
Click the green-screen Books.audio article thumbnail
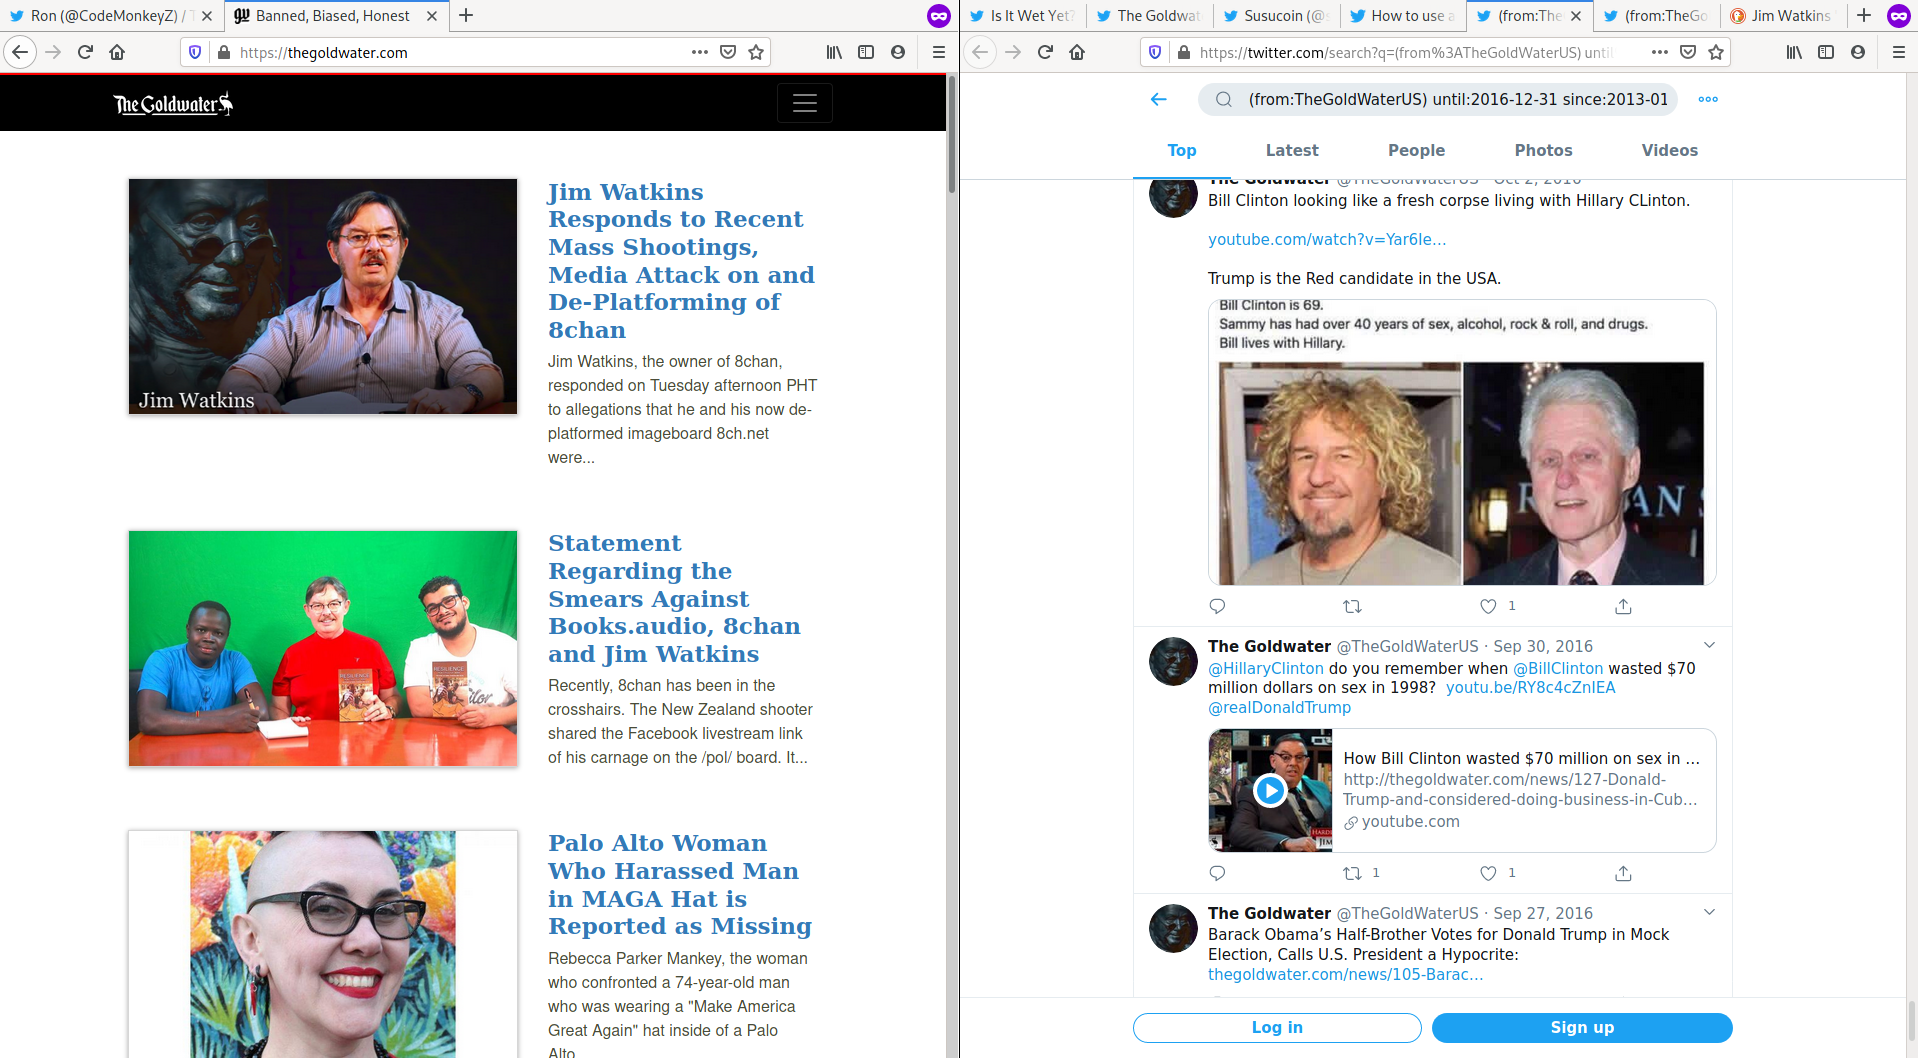(323, 648)
